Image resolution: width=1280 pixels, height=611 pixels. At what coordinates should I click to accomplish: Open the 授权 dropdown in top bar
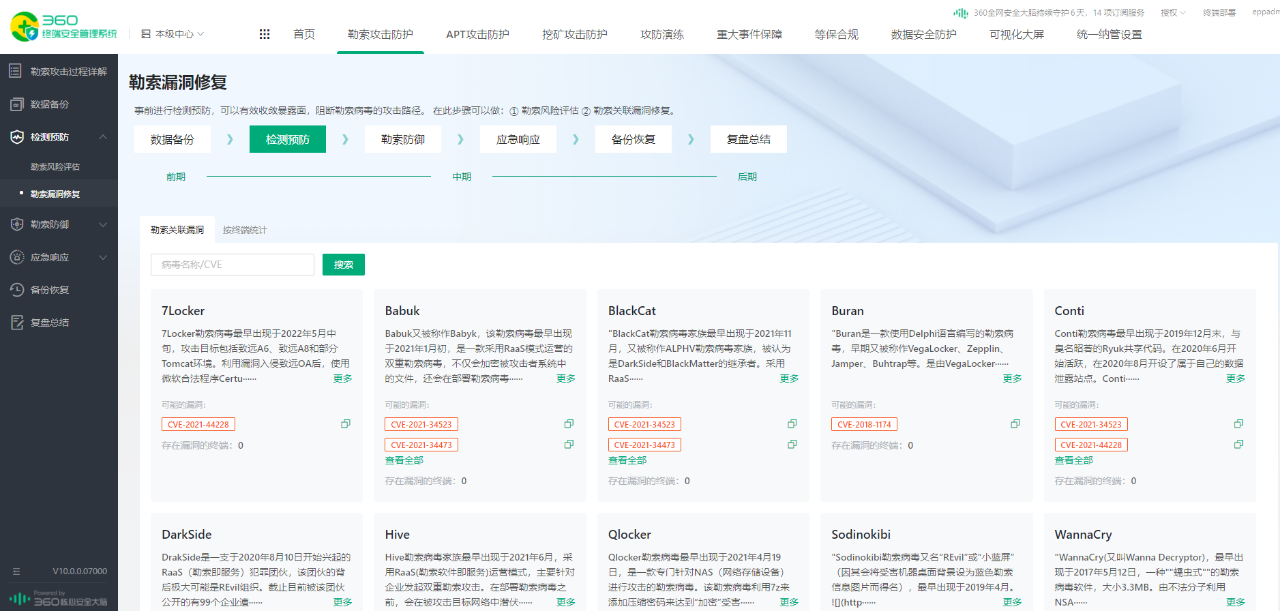[x=1173, y=13]
